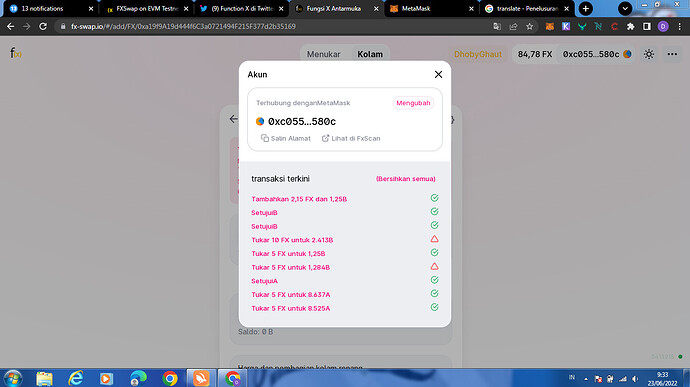
Task: Copy address via Salin Alamat icon
Action: (264, 138)
